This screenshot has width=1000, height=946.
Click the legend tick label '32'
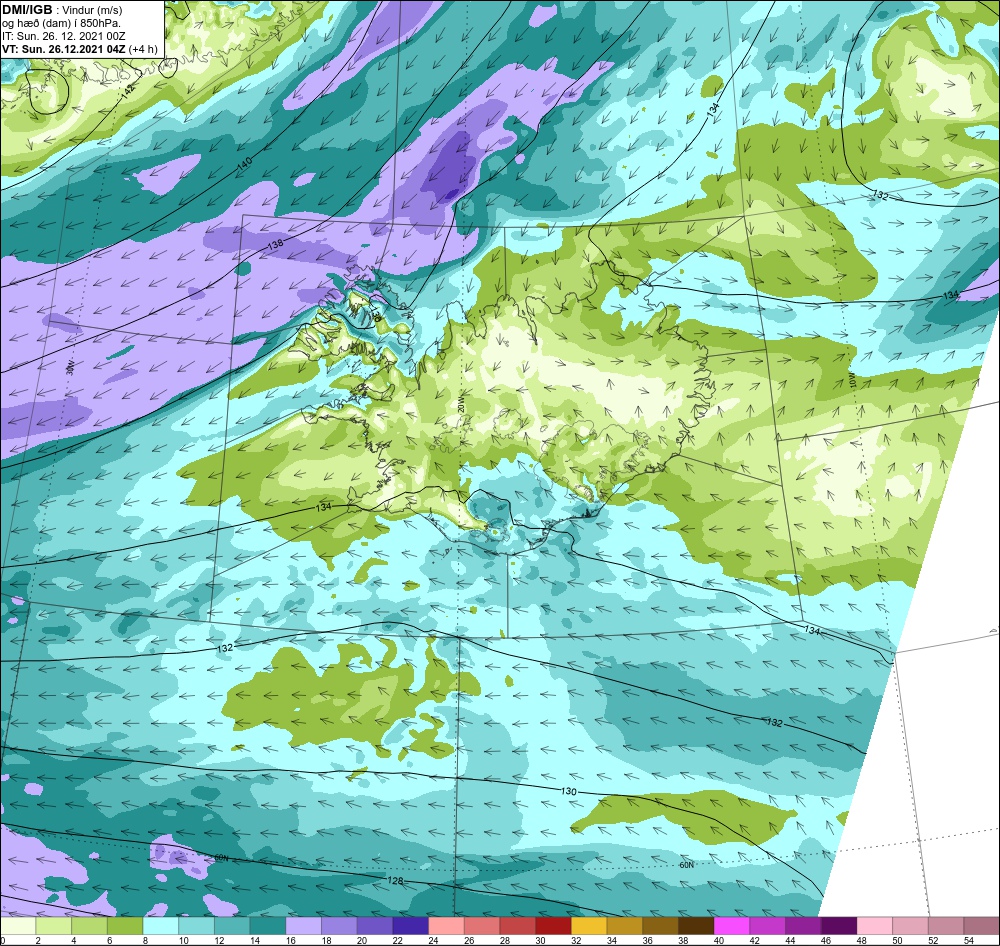point(576,940)
